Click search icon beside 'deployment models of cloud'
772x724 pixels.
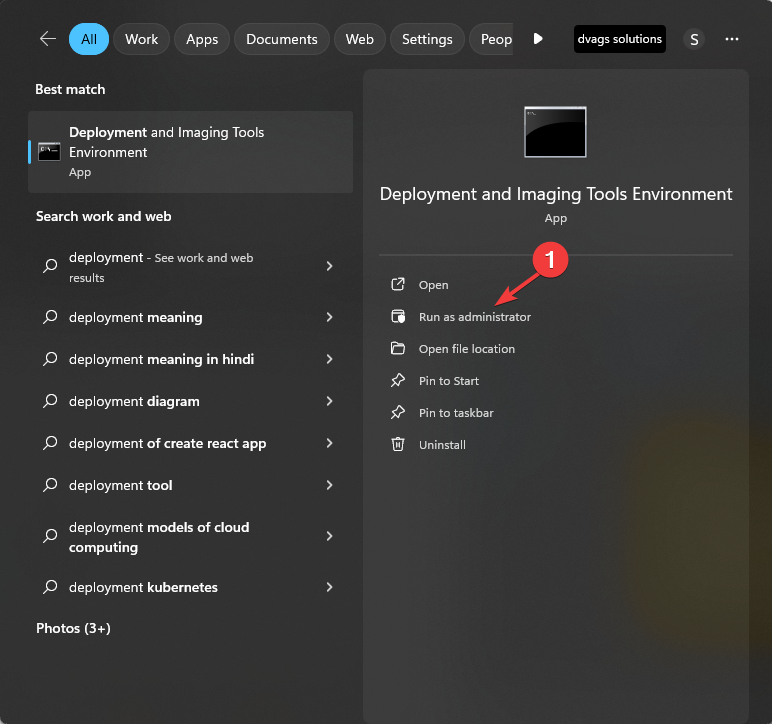pos(50,535)
